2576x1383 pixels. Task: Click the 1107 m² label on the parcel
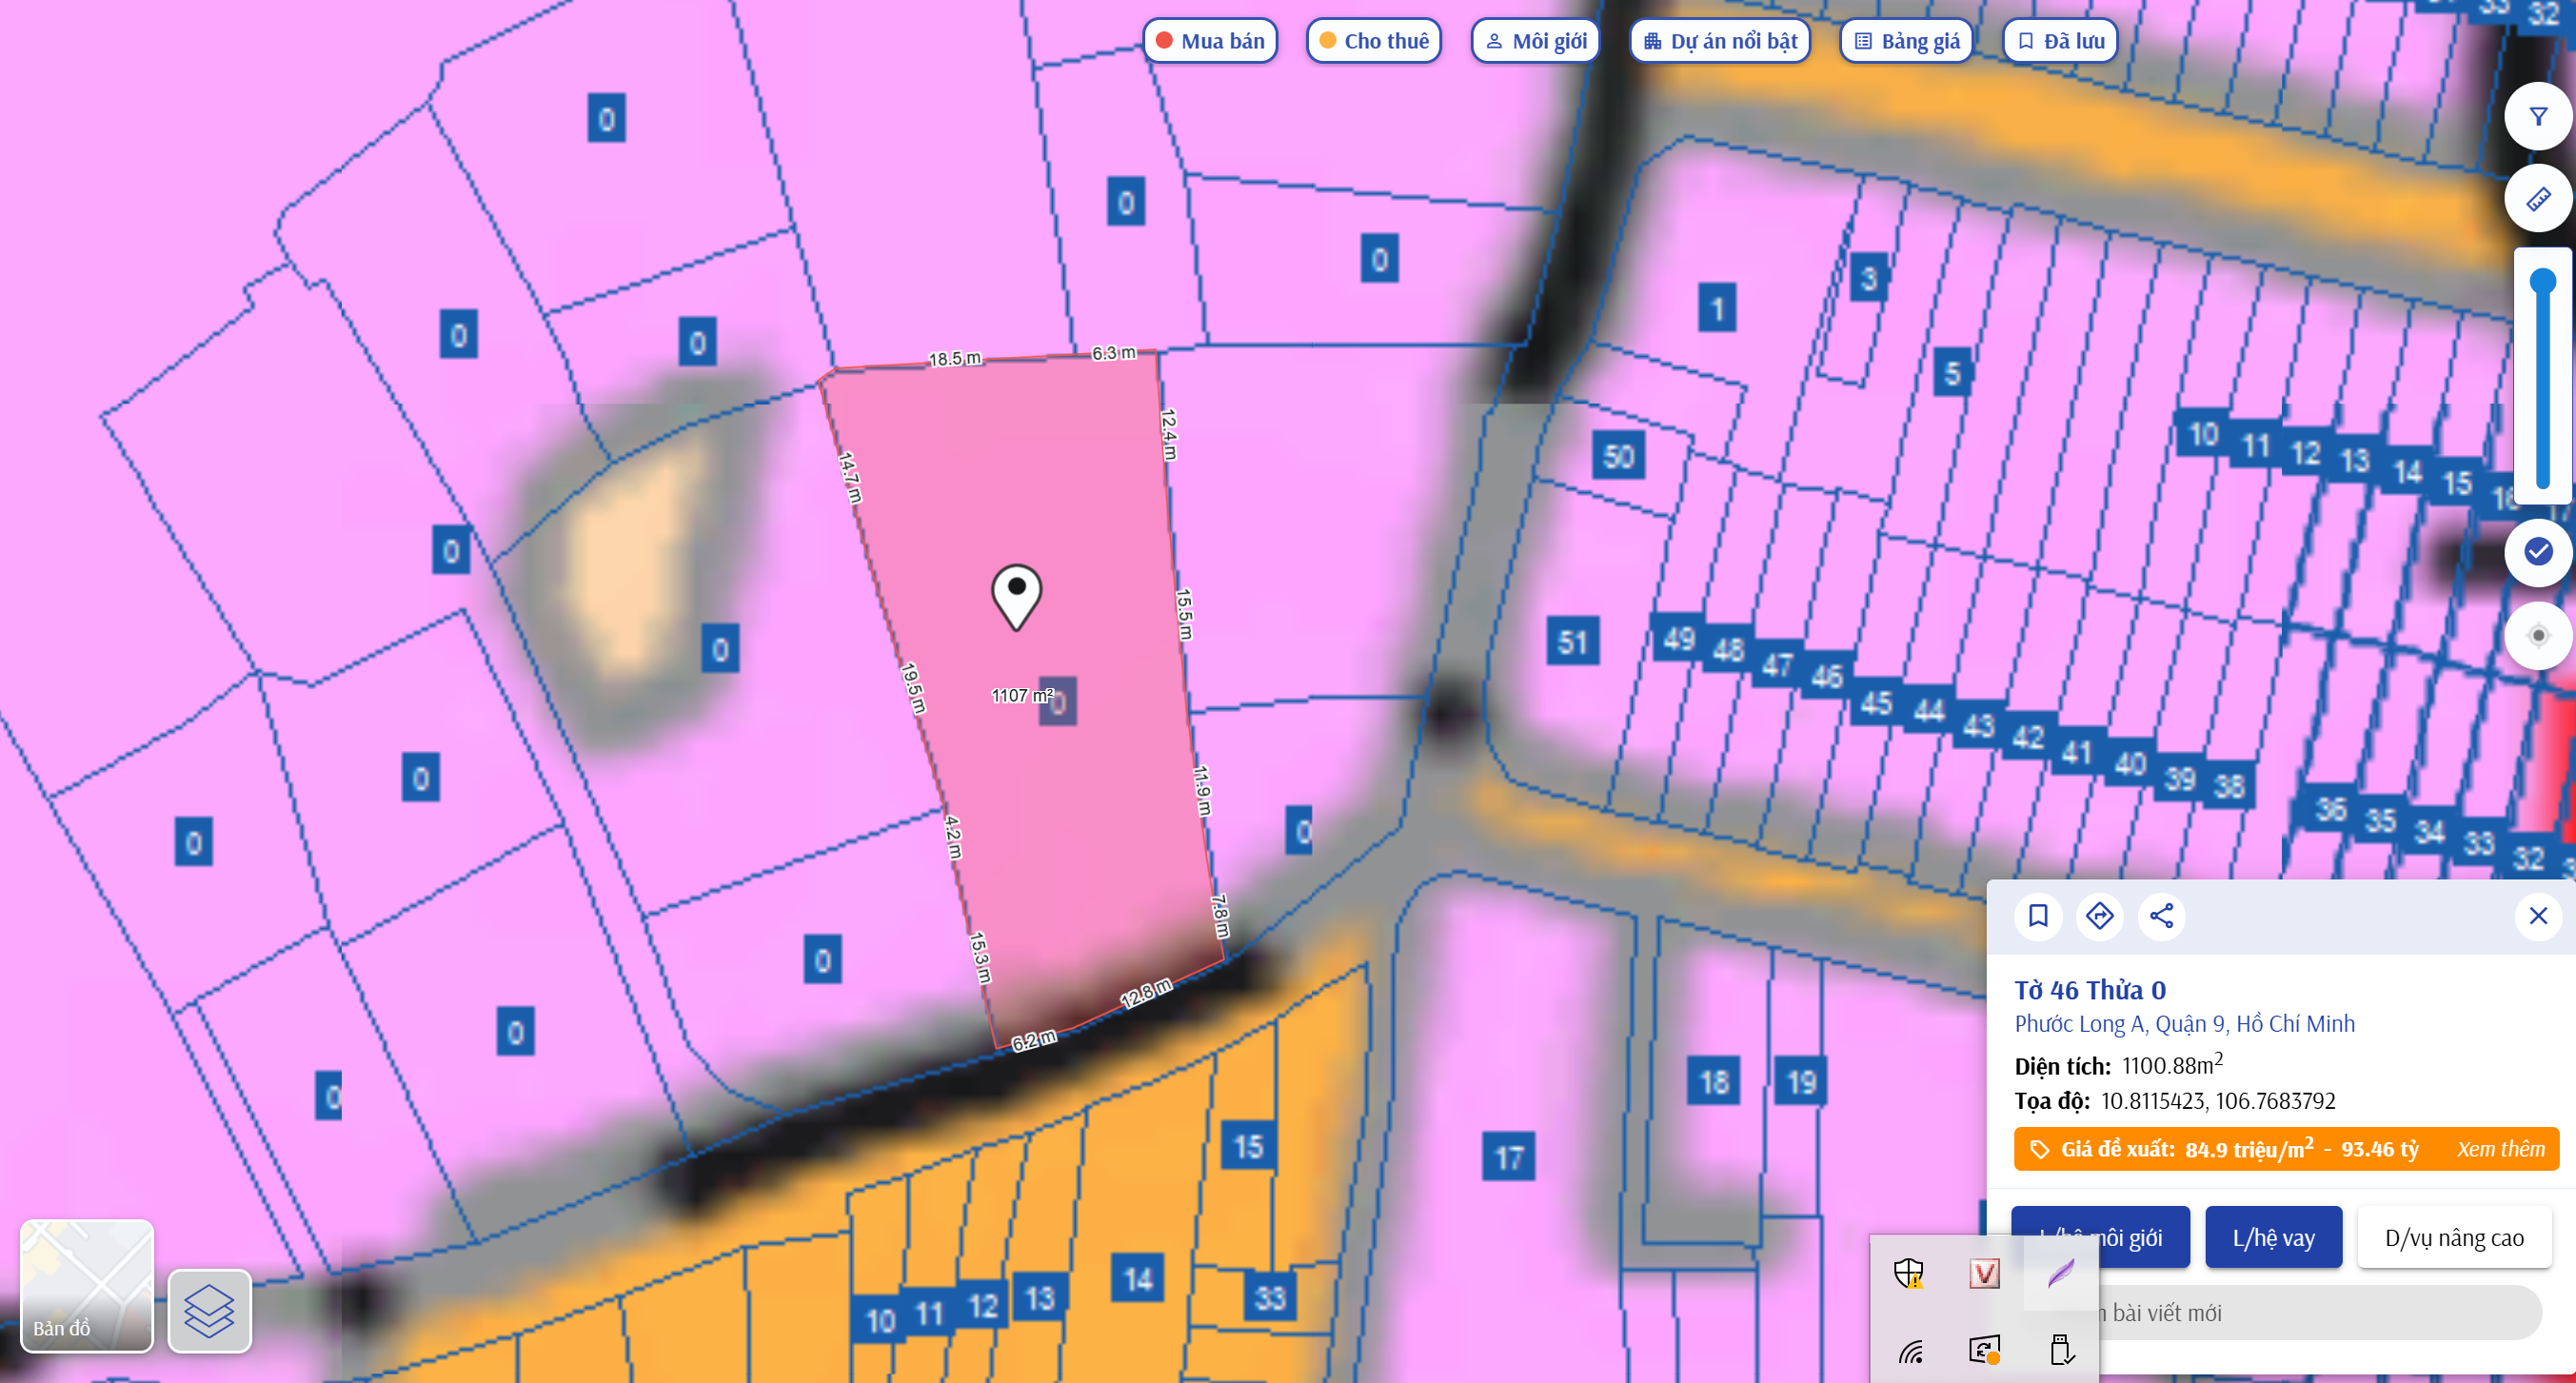pyautogui.click(x=1022, y=695)
